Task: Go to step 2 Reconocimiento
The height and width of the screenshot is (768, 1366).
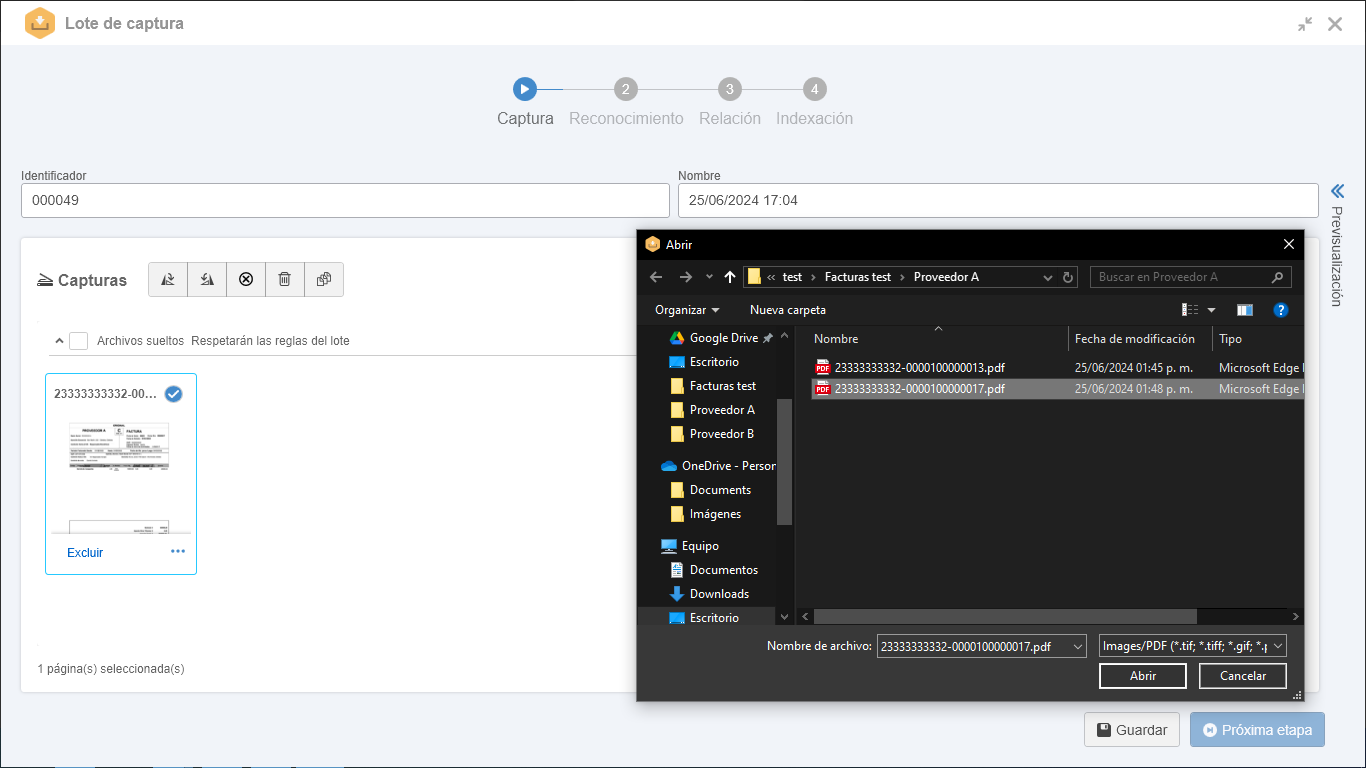Action: click(626, 90)
